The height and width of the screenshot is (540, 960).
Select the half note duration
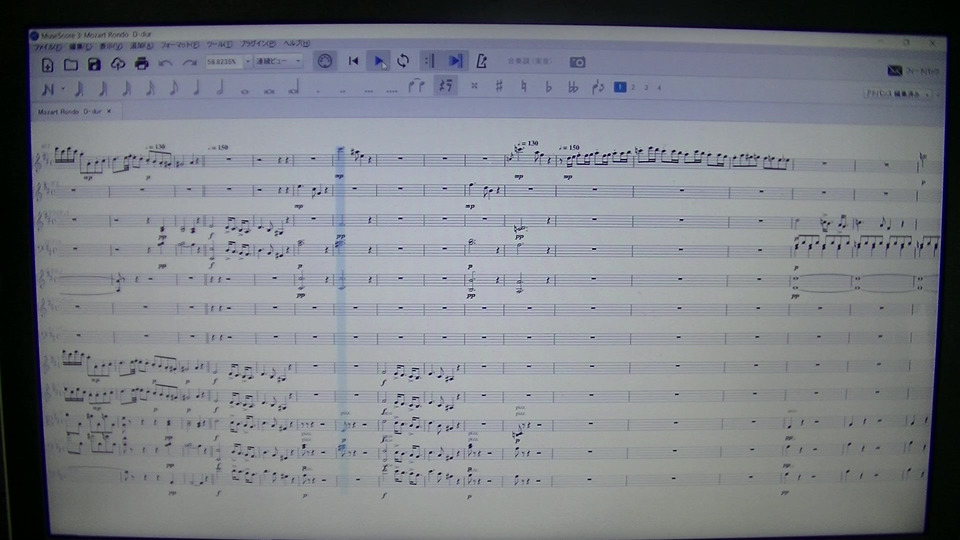tap(220, 88)
